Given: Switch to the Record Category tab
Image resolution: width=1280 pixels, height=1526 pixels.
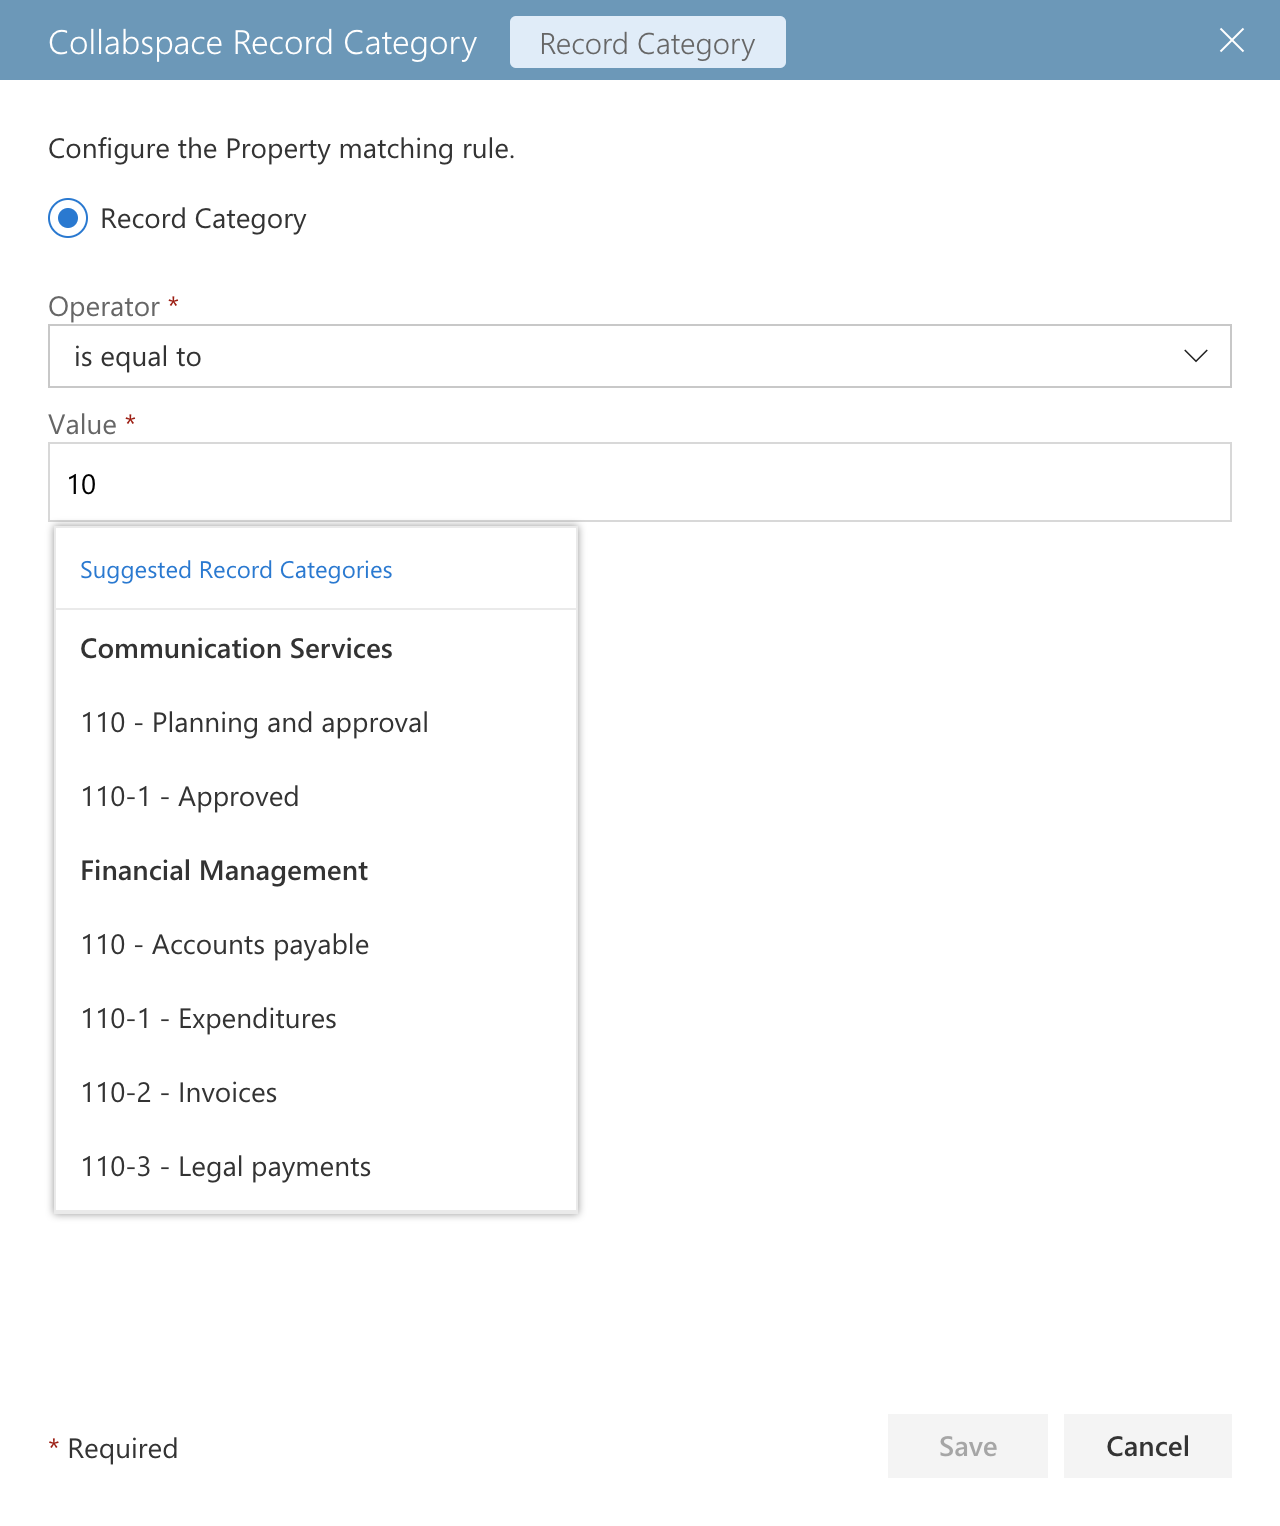Looking at the screenshot, I should (648, 42).
